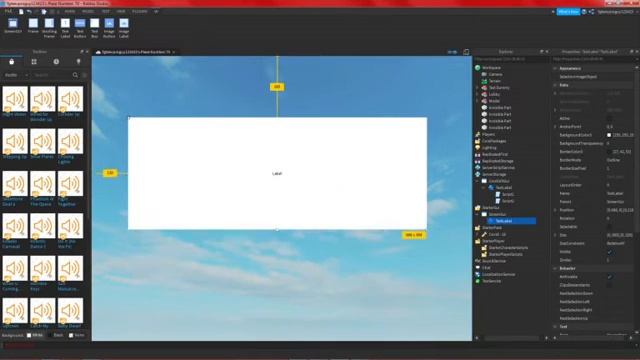
Task: Click the BorderColor3 dark swatch
Action: coord(609,151)
